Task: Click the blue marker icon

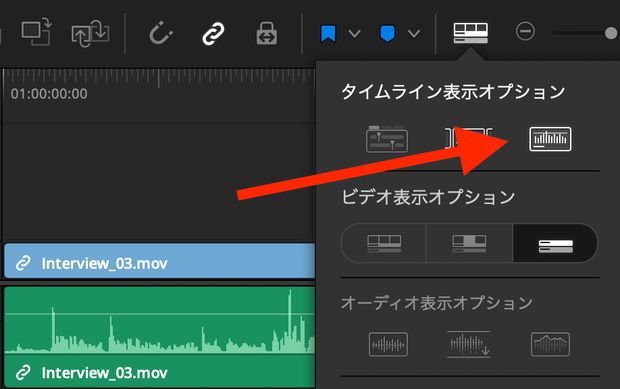Action: (x=388, y=34)
